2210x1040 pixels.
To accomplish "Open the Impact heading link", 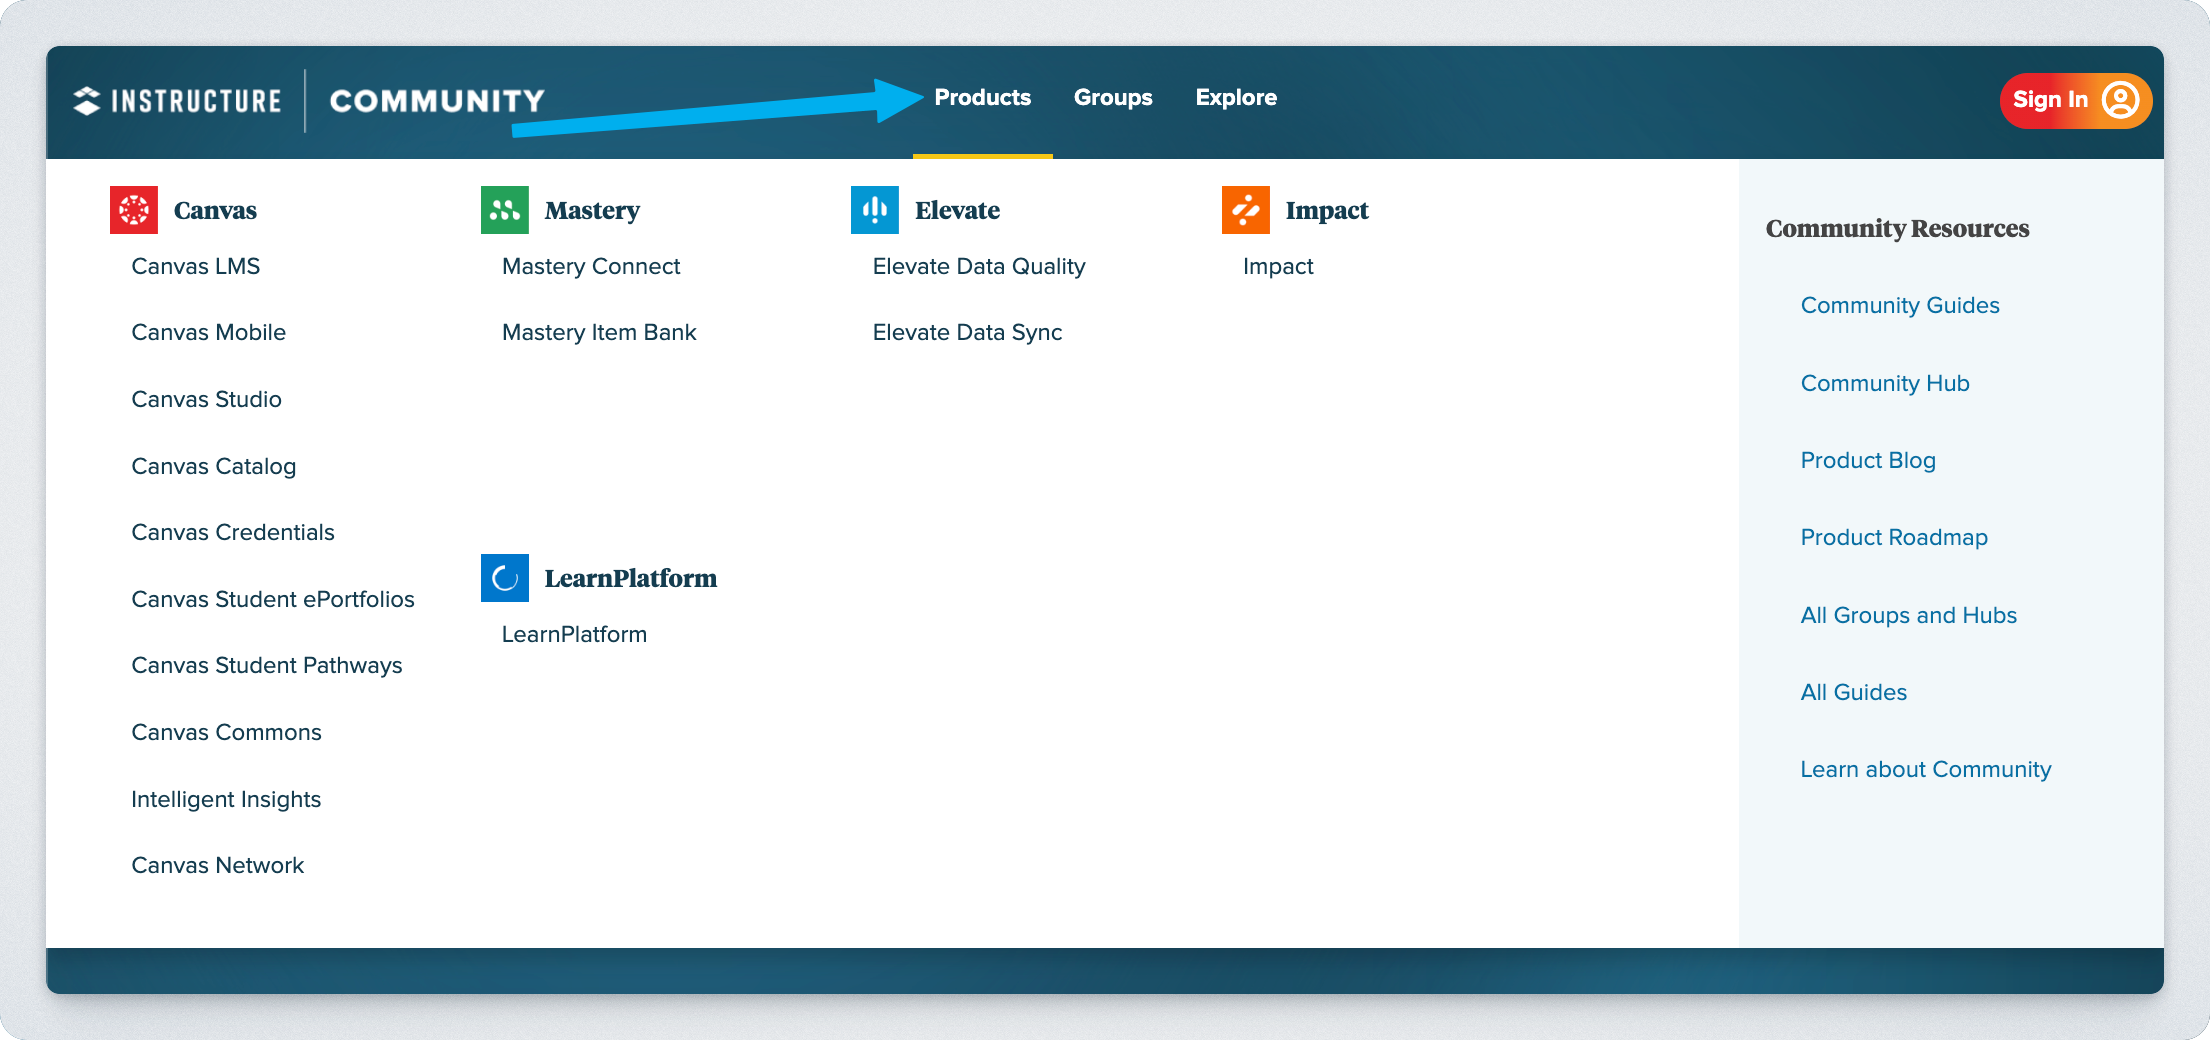I will pos(1327,210).
